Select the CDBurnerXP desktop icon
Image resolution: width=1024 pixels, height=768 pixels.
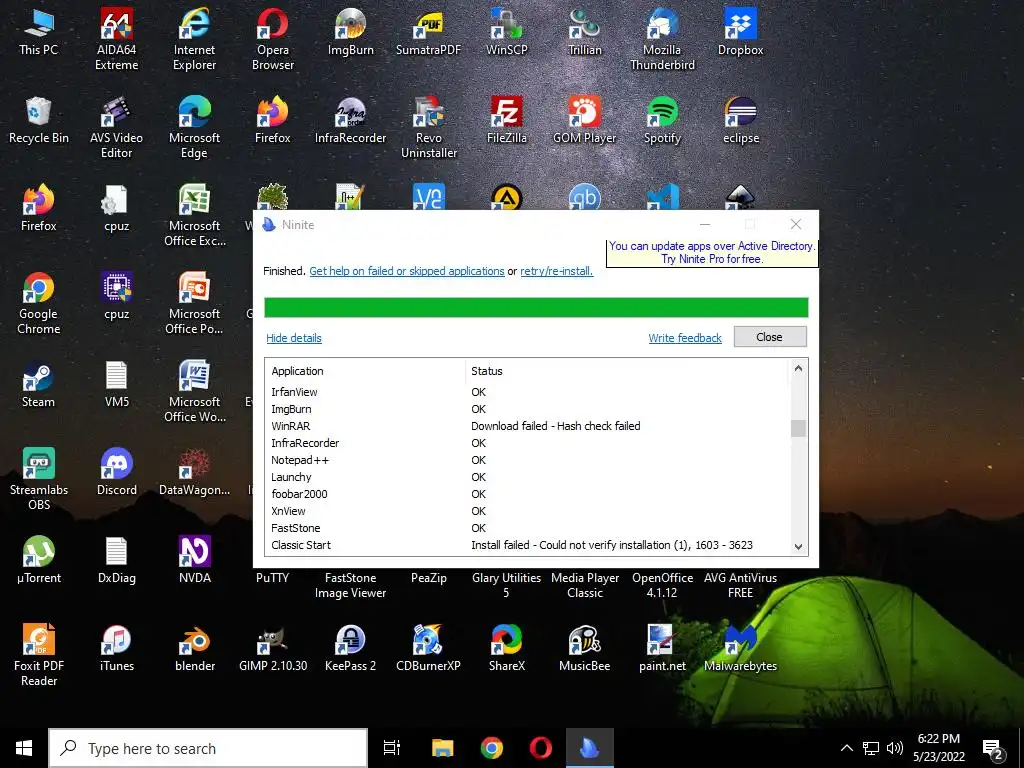coord(428,648)
